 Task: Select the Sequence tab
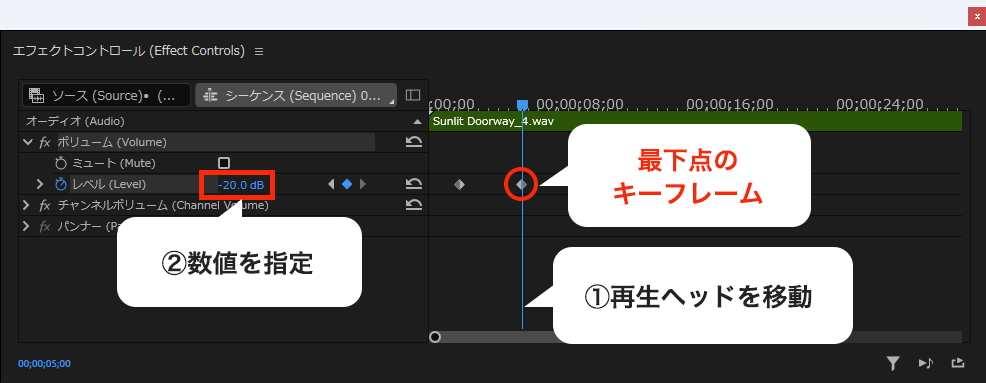(x=296, y=95)
